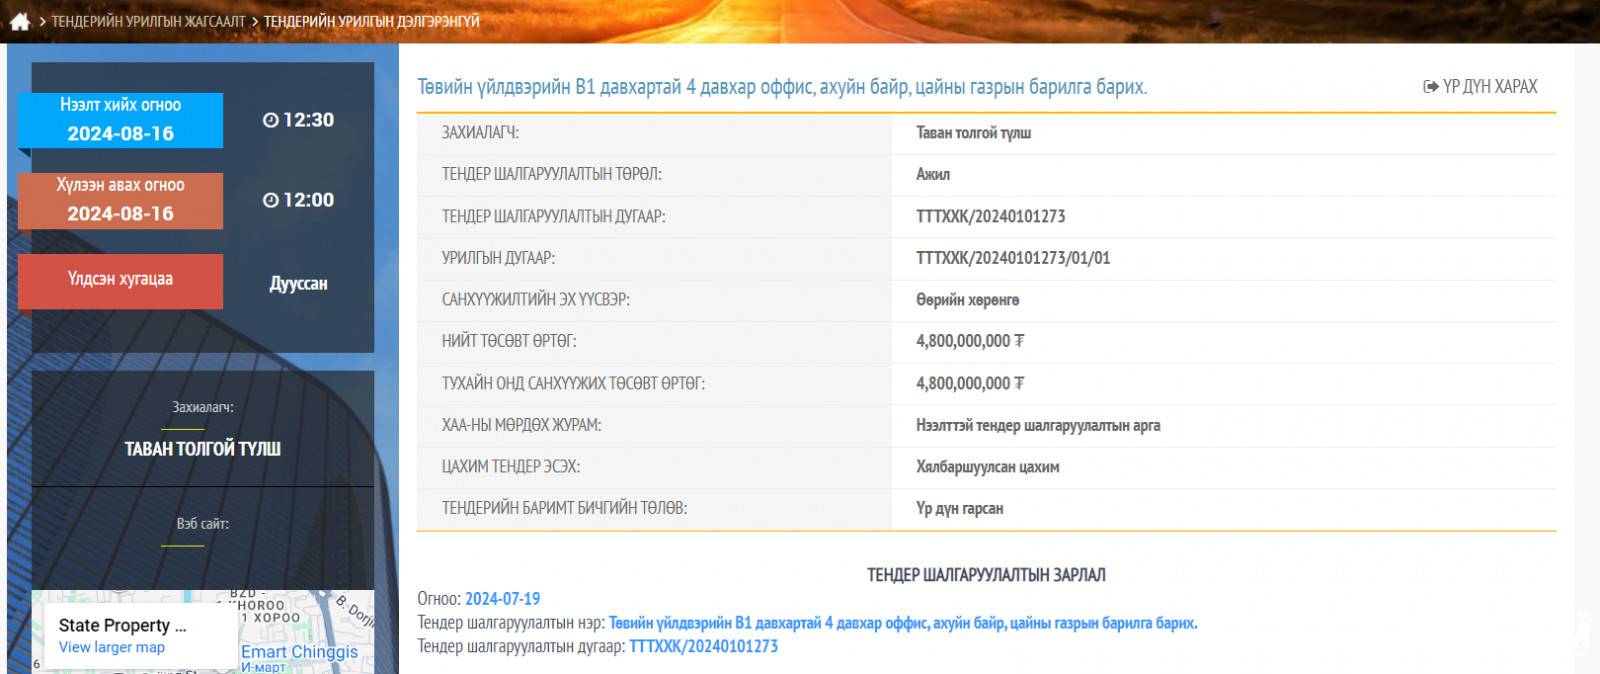
Task: Click the date 2024-07-19
Action: (502, 599)
